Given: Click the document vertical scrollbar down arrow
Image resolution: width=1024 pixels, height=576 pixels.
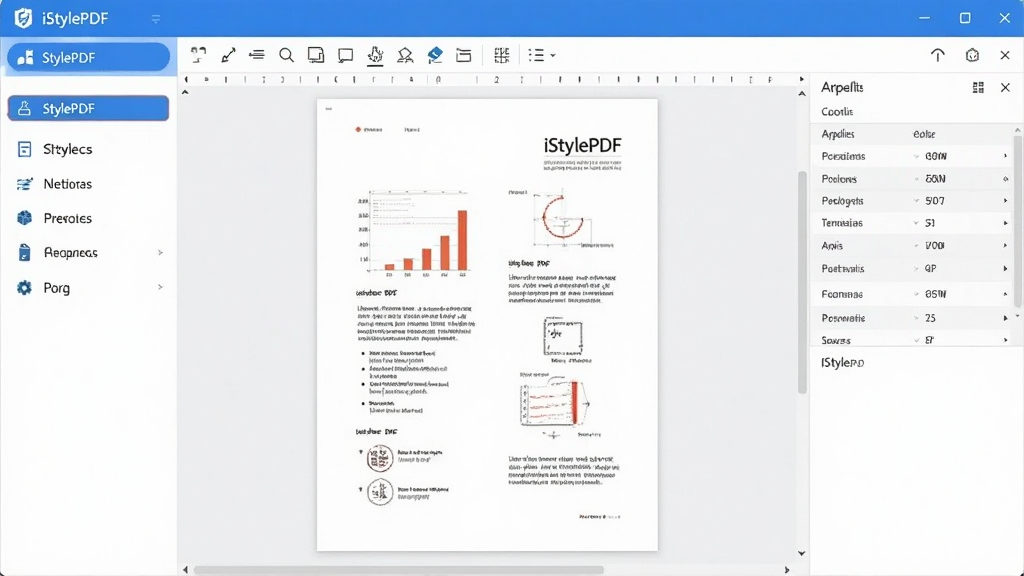Looking at the screenshot, I should [802, 553].
